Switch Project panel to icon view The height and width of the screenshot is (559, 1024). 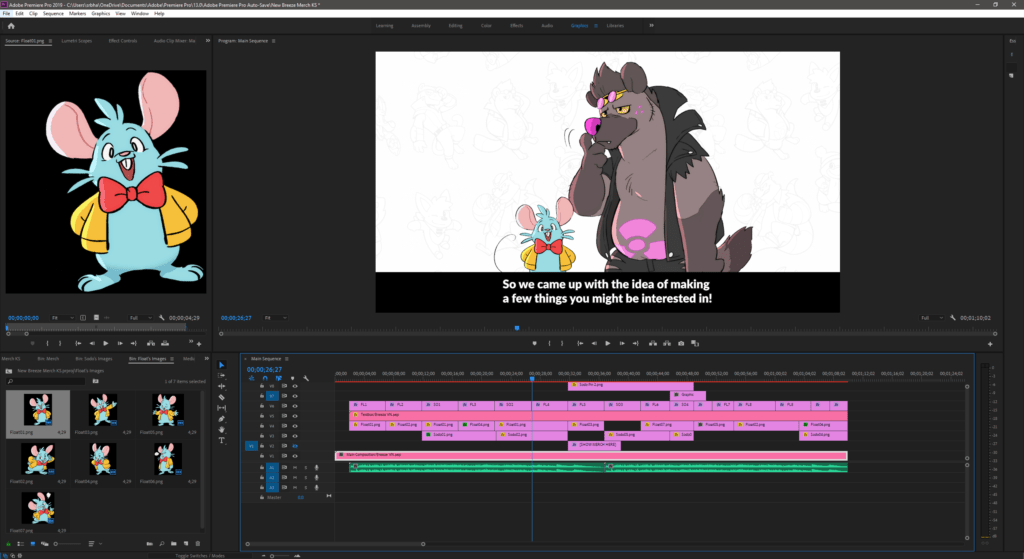point(33,543)
